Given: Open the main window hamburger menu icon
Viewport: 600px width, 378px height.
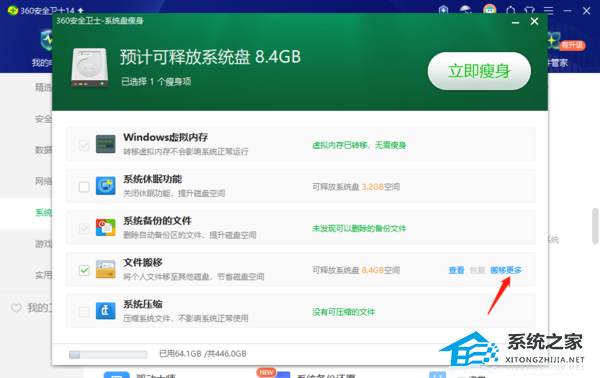Looking at the screenshot, I should click(548, 11).
